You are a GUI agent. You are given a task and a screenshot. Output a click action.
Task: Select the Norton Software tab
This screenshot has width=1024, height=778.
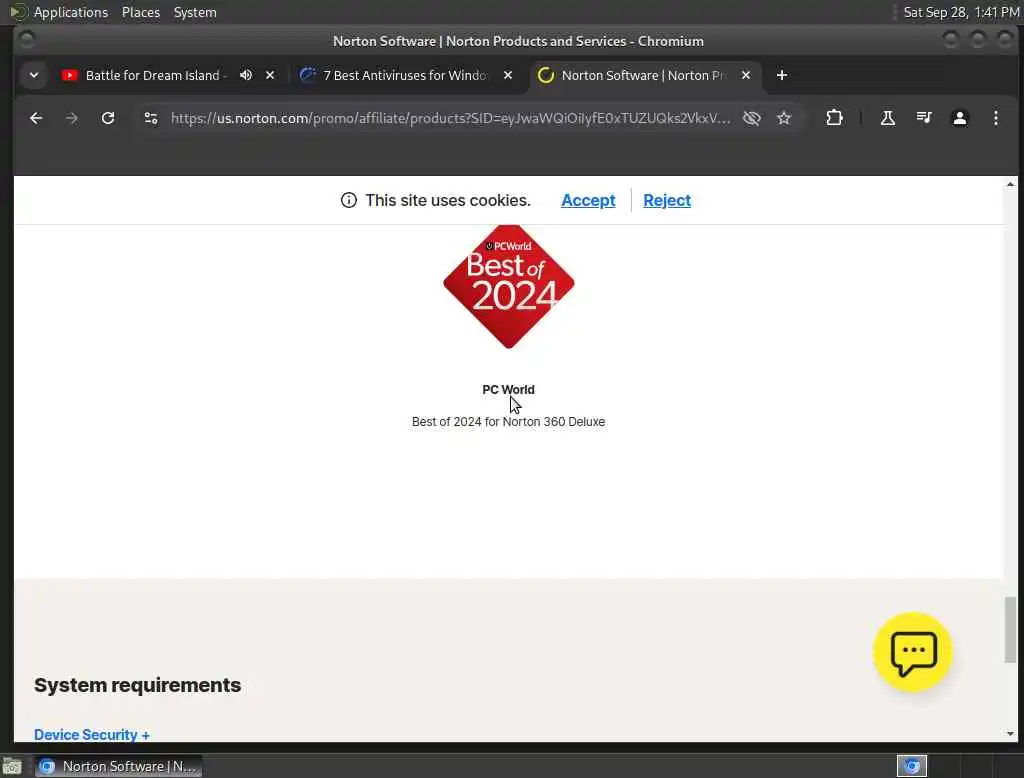tap(643, 75)
